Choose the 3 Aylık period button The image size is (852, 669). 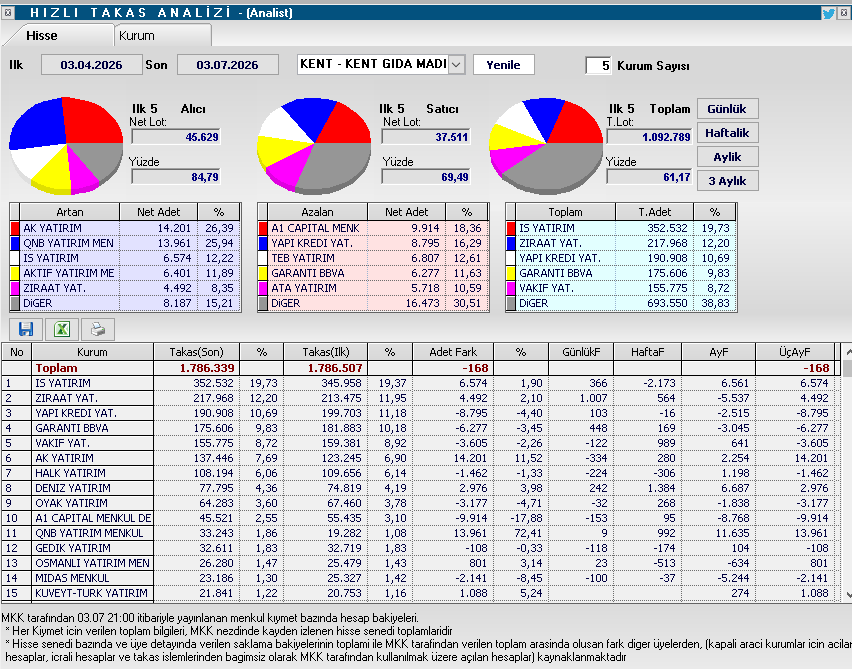pyautogui.click(x=727, y=180)
